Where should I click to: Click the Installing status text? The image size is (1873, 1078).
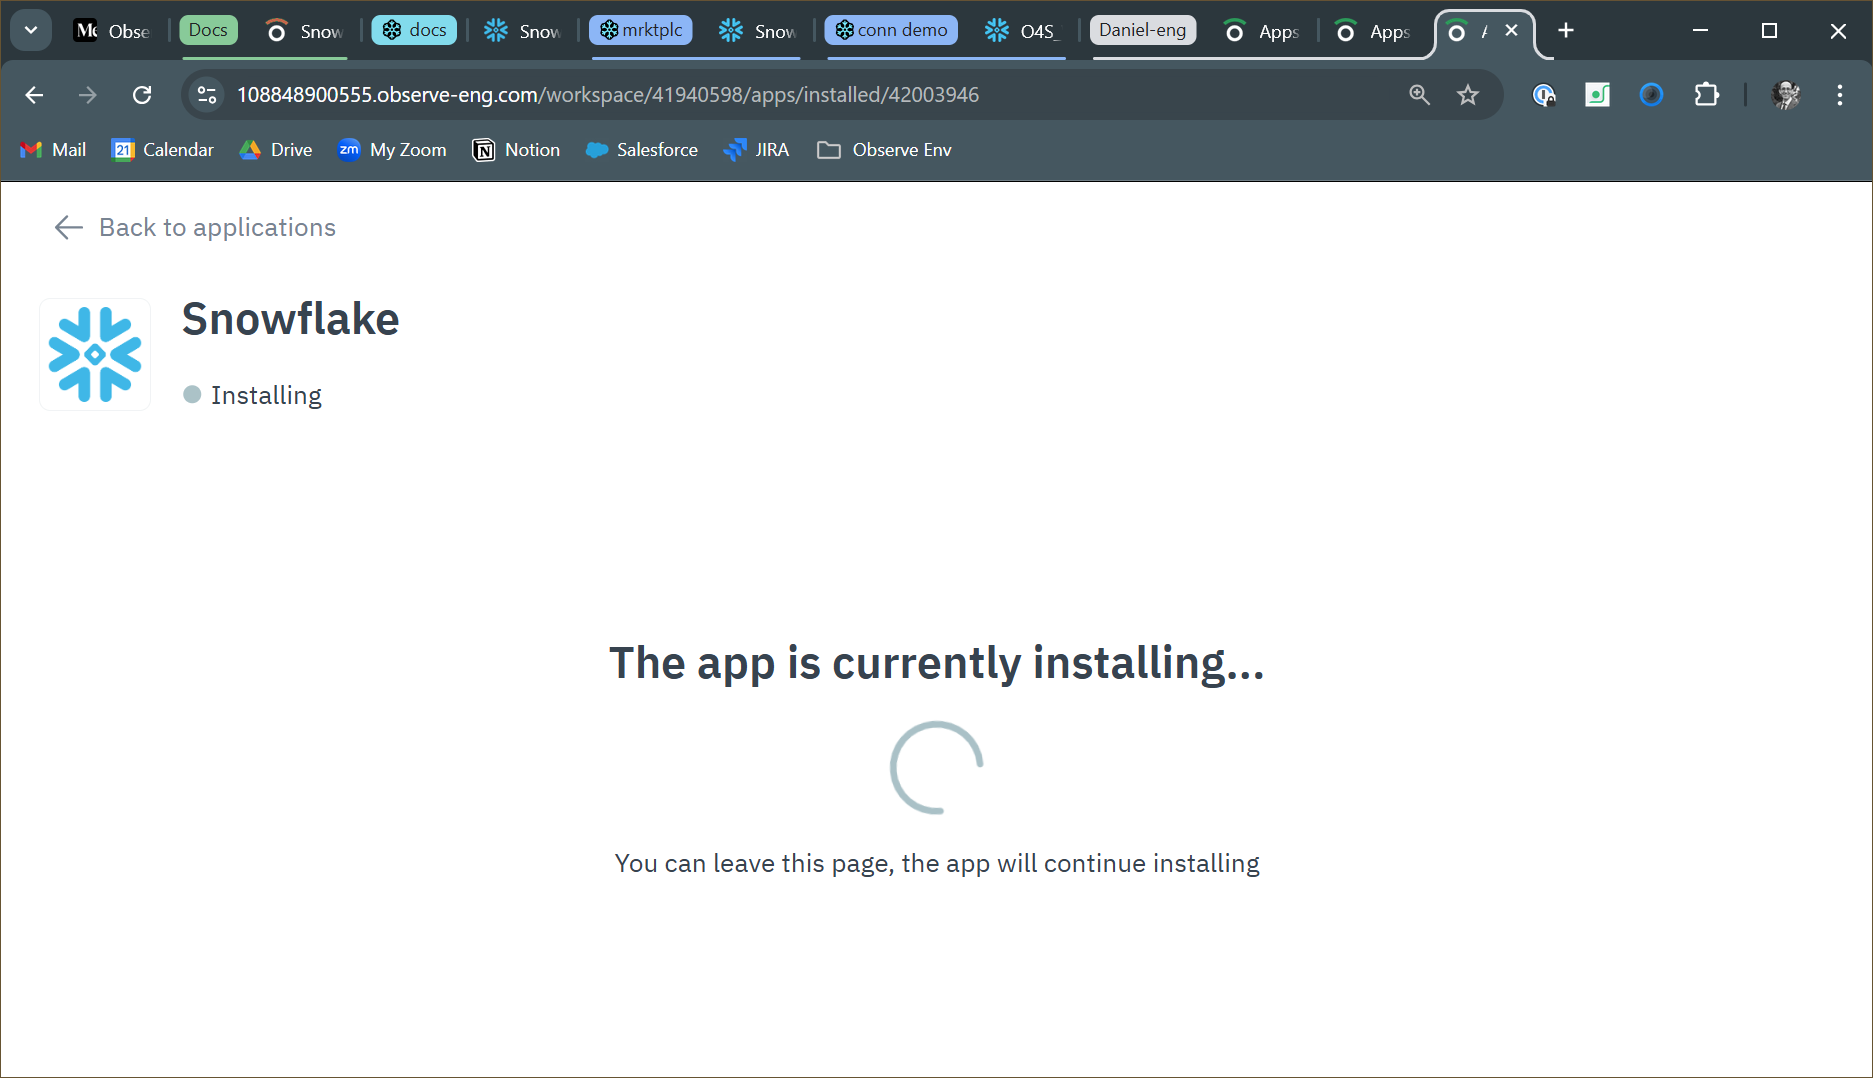pyautogui.click(x=266, y=396)
